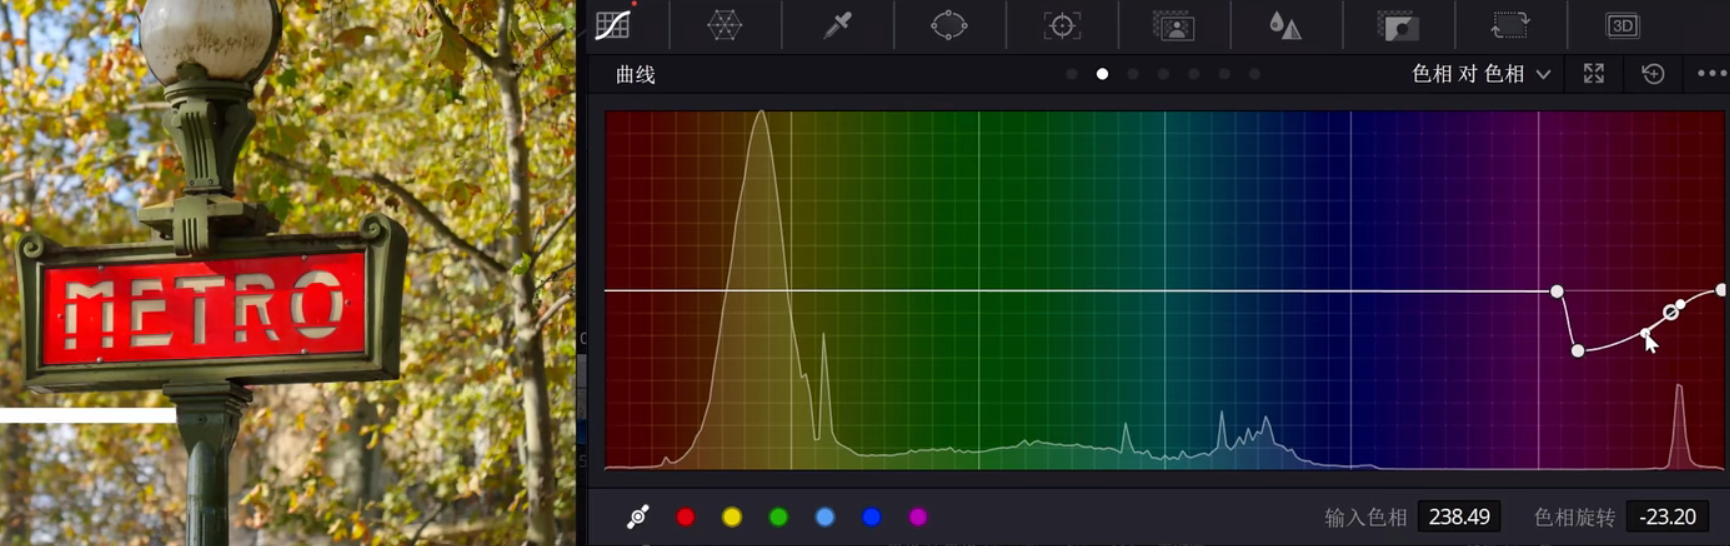
Task: Switch to the first curves page dot
Action: pyautogui.click(x=1071, y=74)
